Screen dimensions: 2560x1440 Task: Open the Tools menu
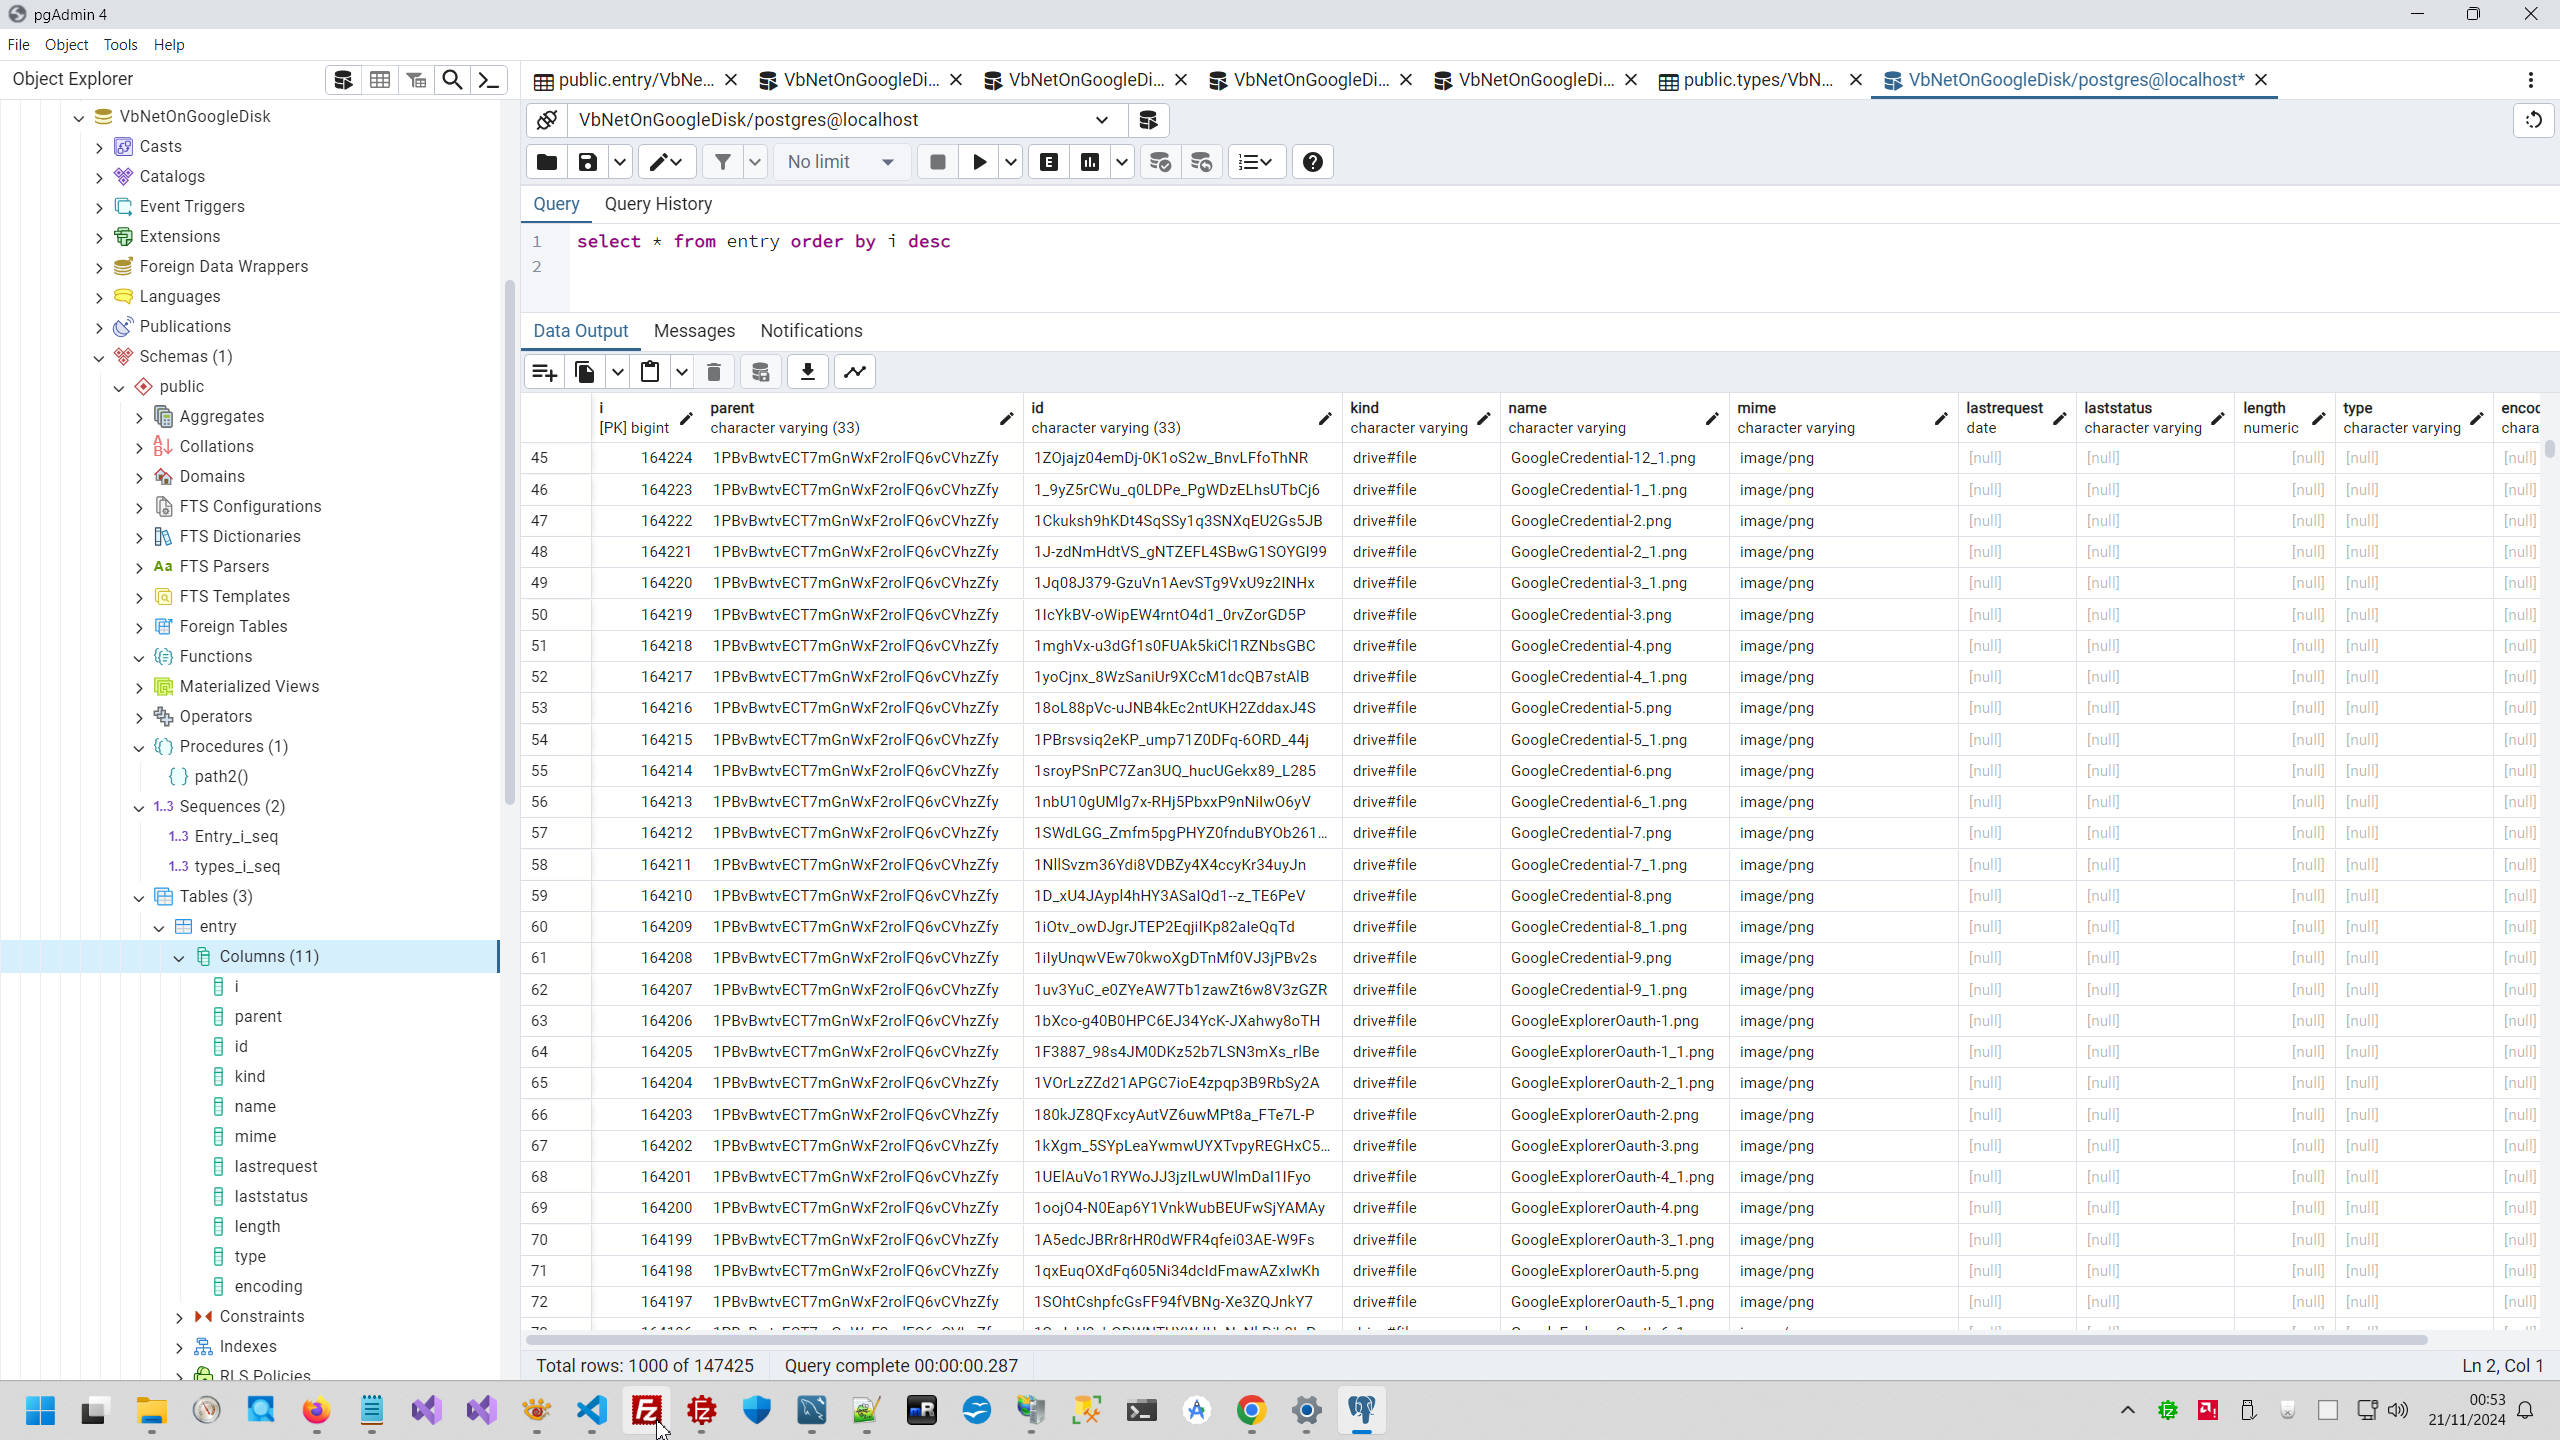120,45
